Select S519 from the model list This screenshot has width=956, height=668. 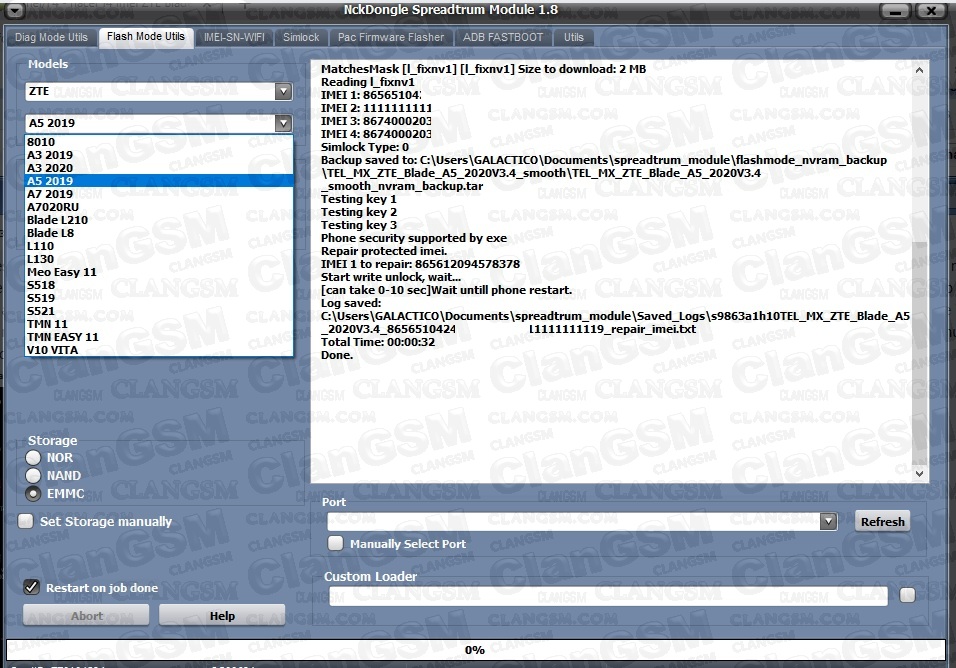click(159, 298)
